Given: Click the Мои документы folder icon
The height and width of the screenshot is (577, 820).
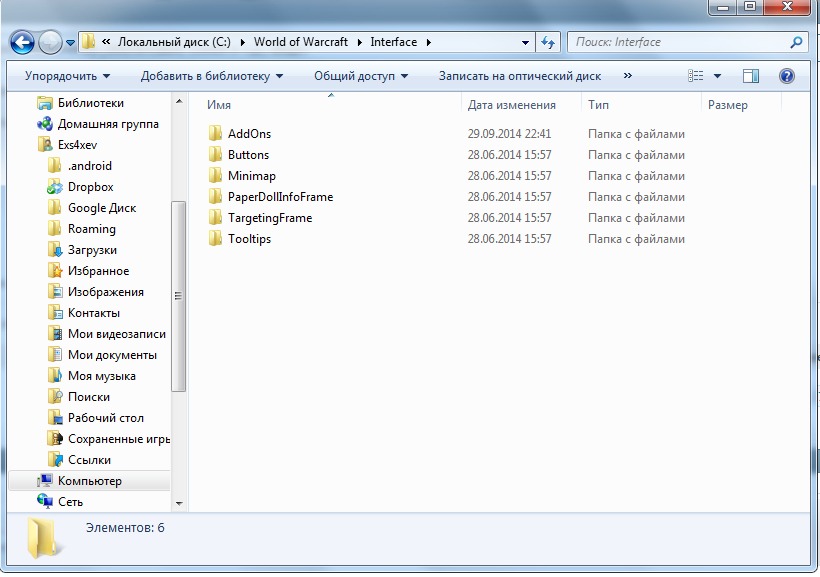Looking at the screenshot, I should click(54, 355).
